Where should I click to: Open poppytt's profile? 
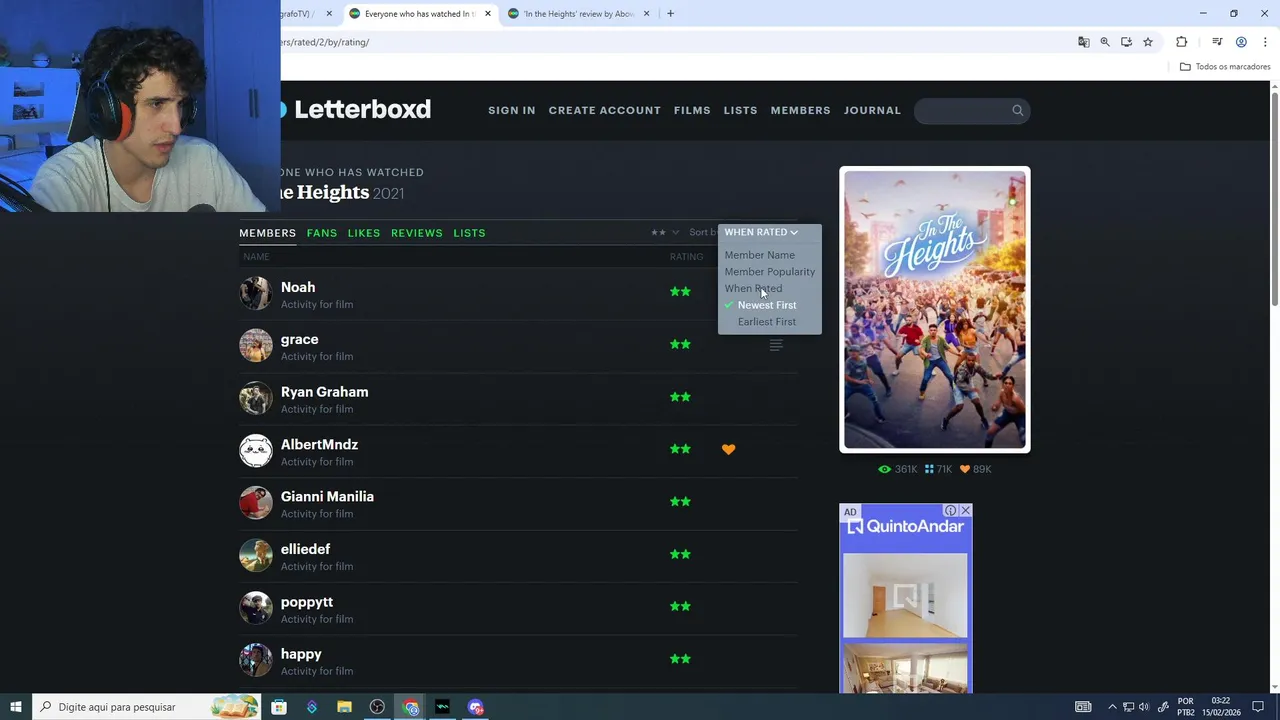point(306,602)
